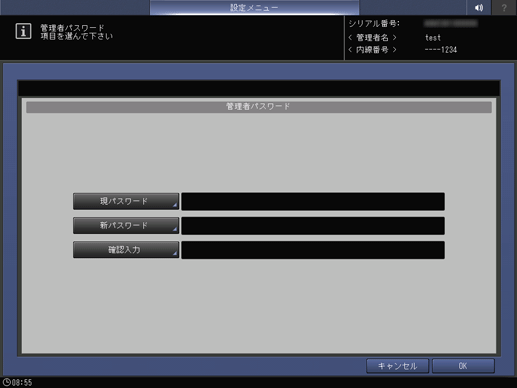Click the extension number ----1234
Screen dimensions: 517x388
point(441,50)
